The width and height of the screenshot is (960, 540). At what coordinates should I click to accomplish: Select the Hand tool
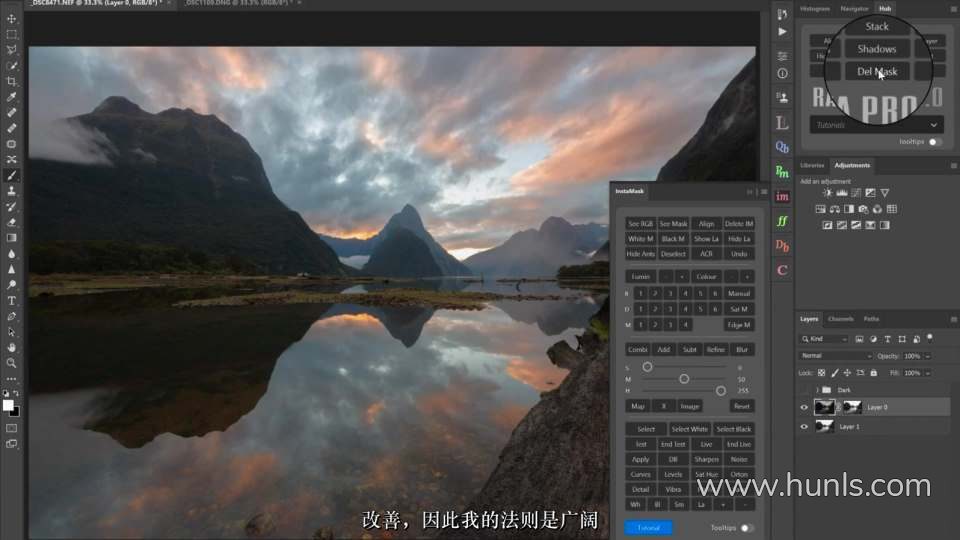[x=12, y=347]
